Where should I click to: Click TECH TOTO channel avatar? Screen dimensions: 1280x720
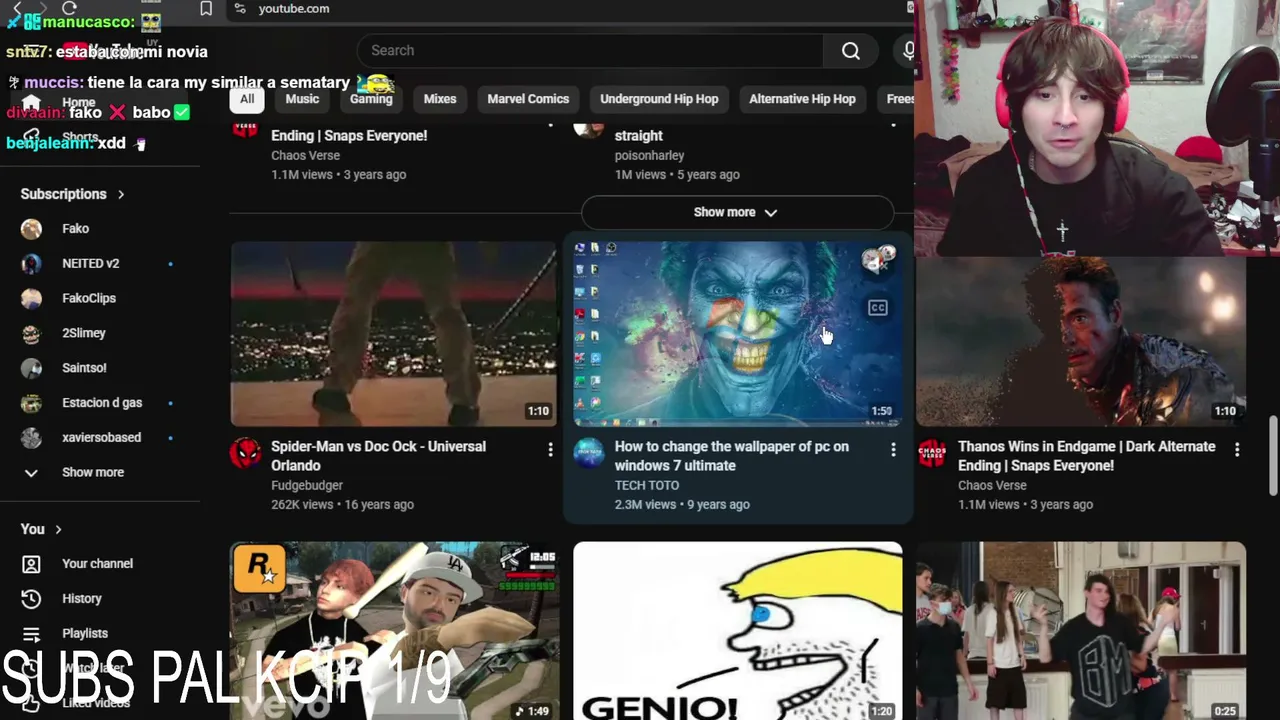pos(588,453)
